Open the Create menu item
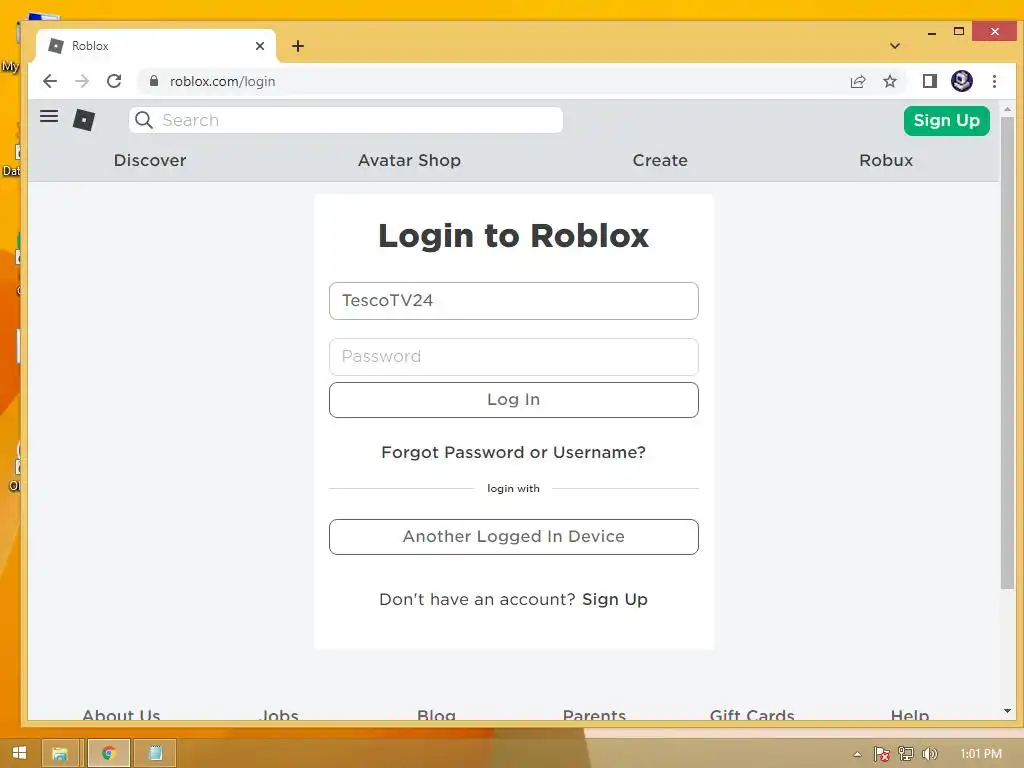 (x=660, y=160)
